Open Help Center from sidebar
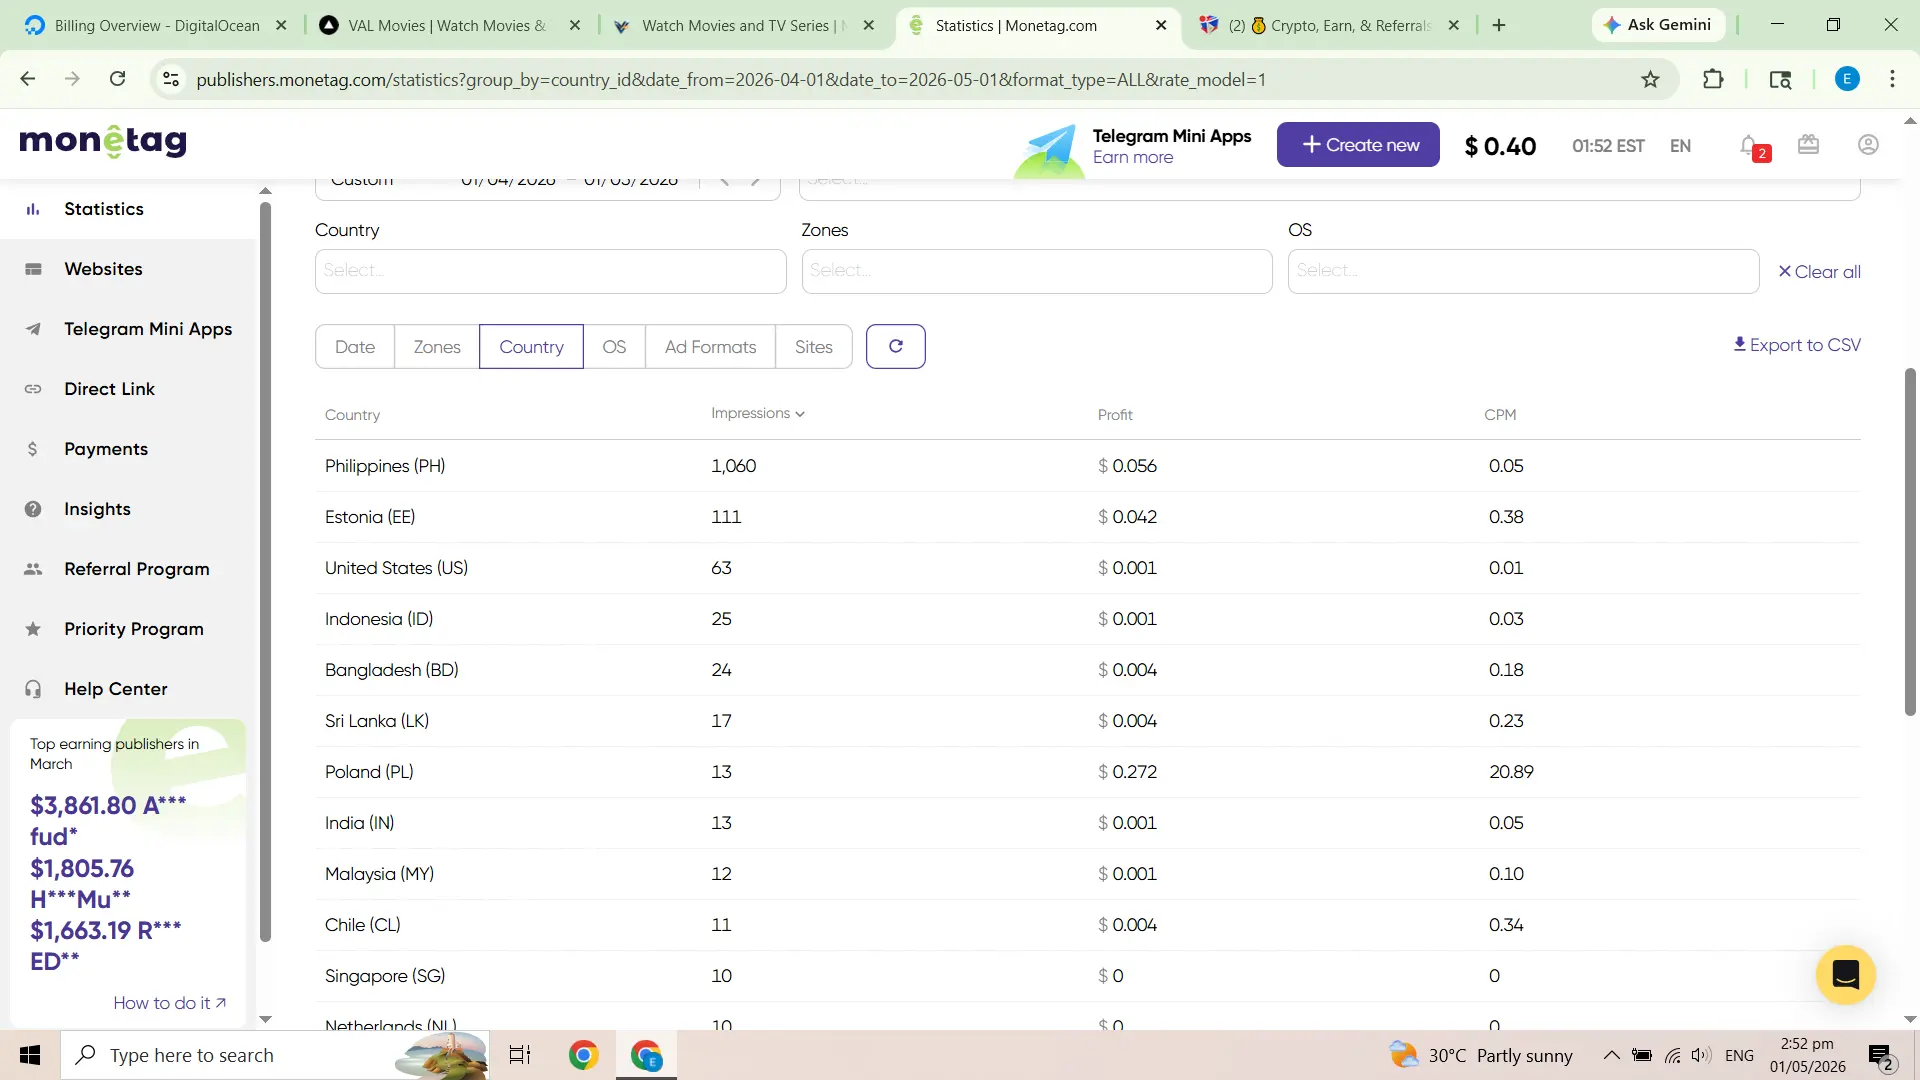 [x=116, y=689]
